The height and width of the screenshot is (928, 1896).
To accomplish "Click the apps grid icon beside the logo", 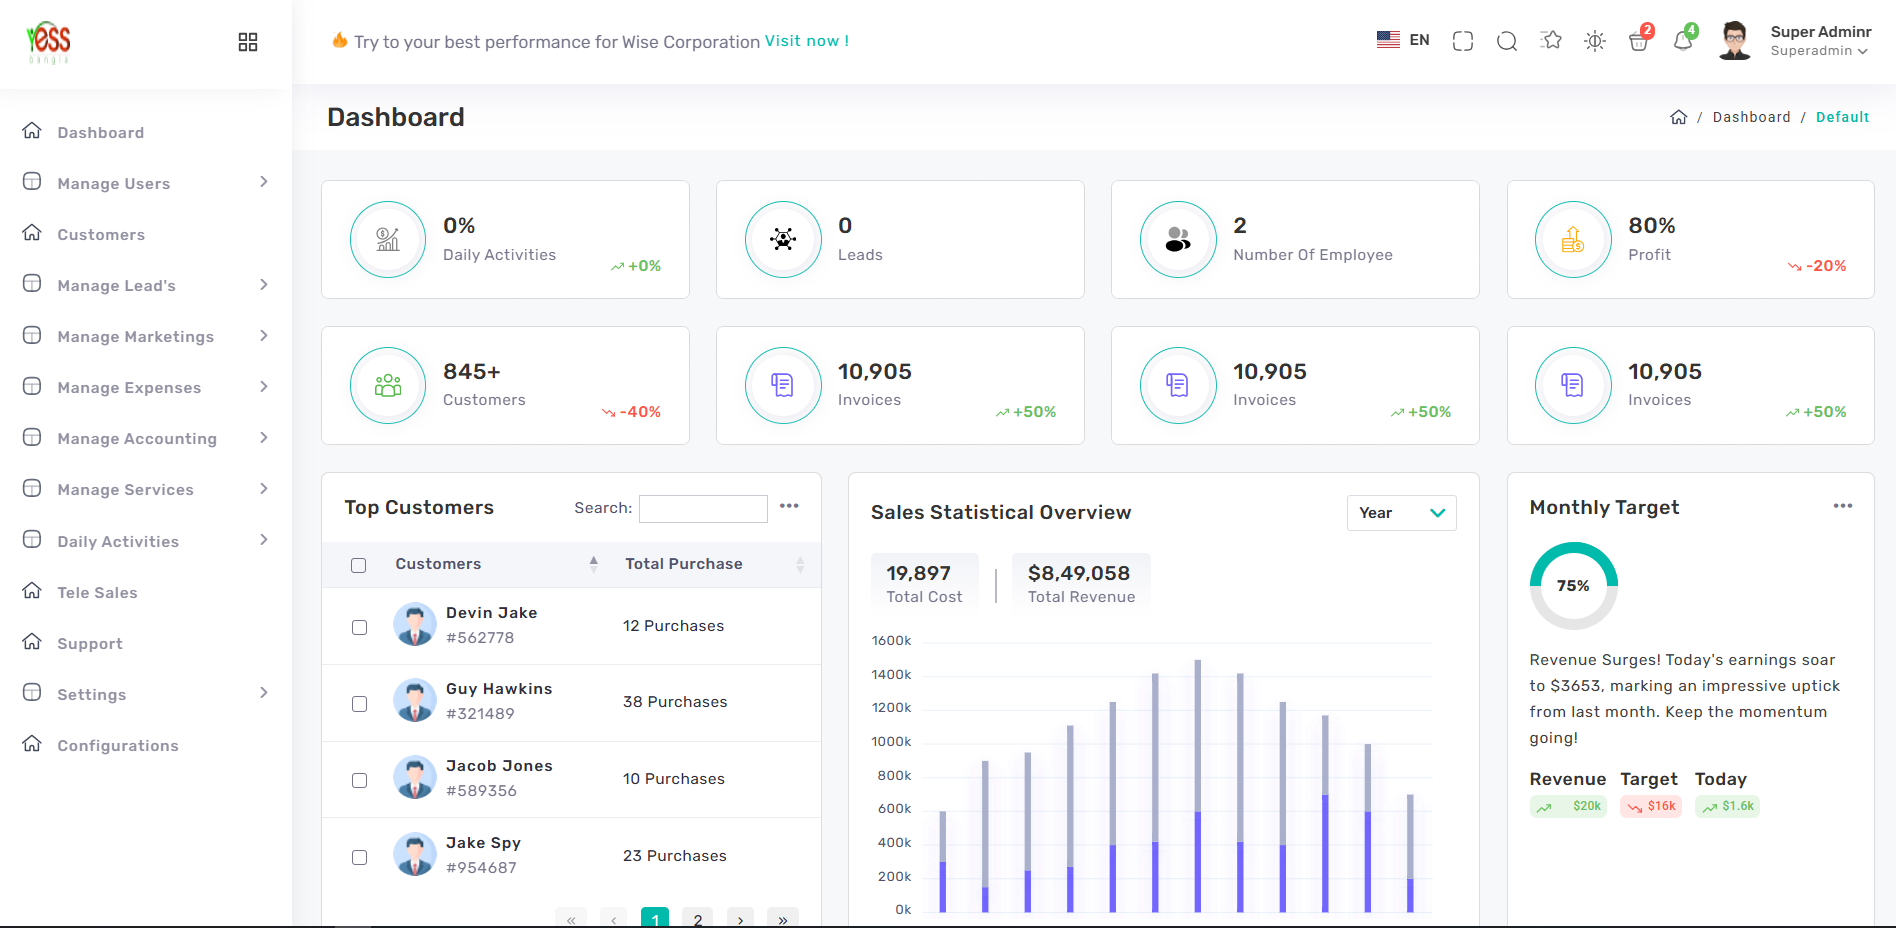I will click(247, 42).
